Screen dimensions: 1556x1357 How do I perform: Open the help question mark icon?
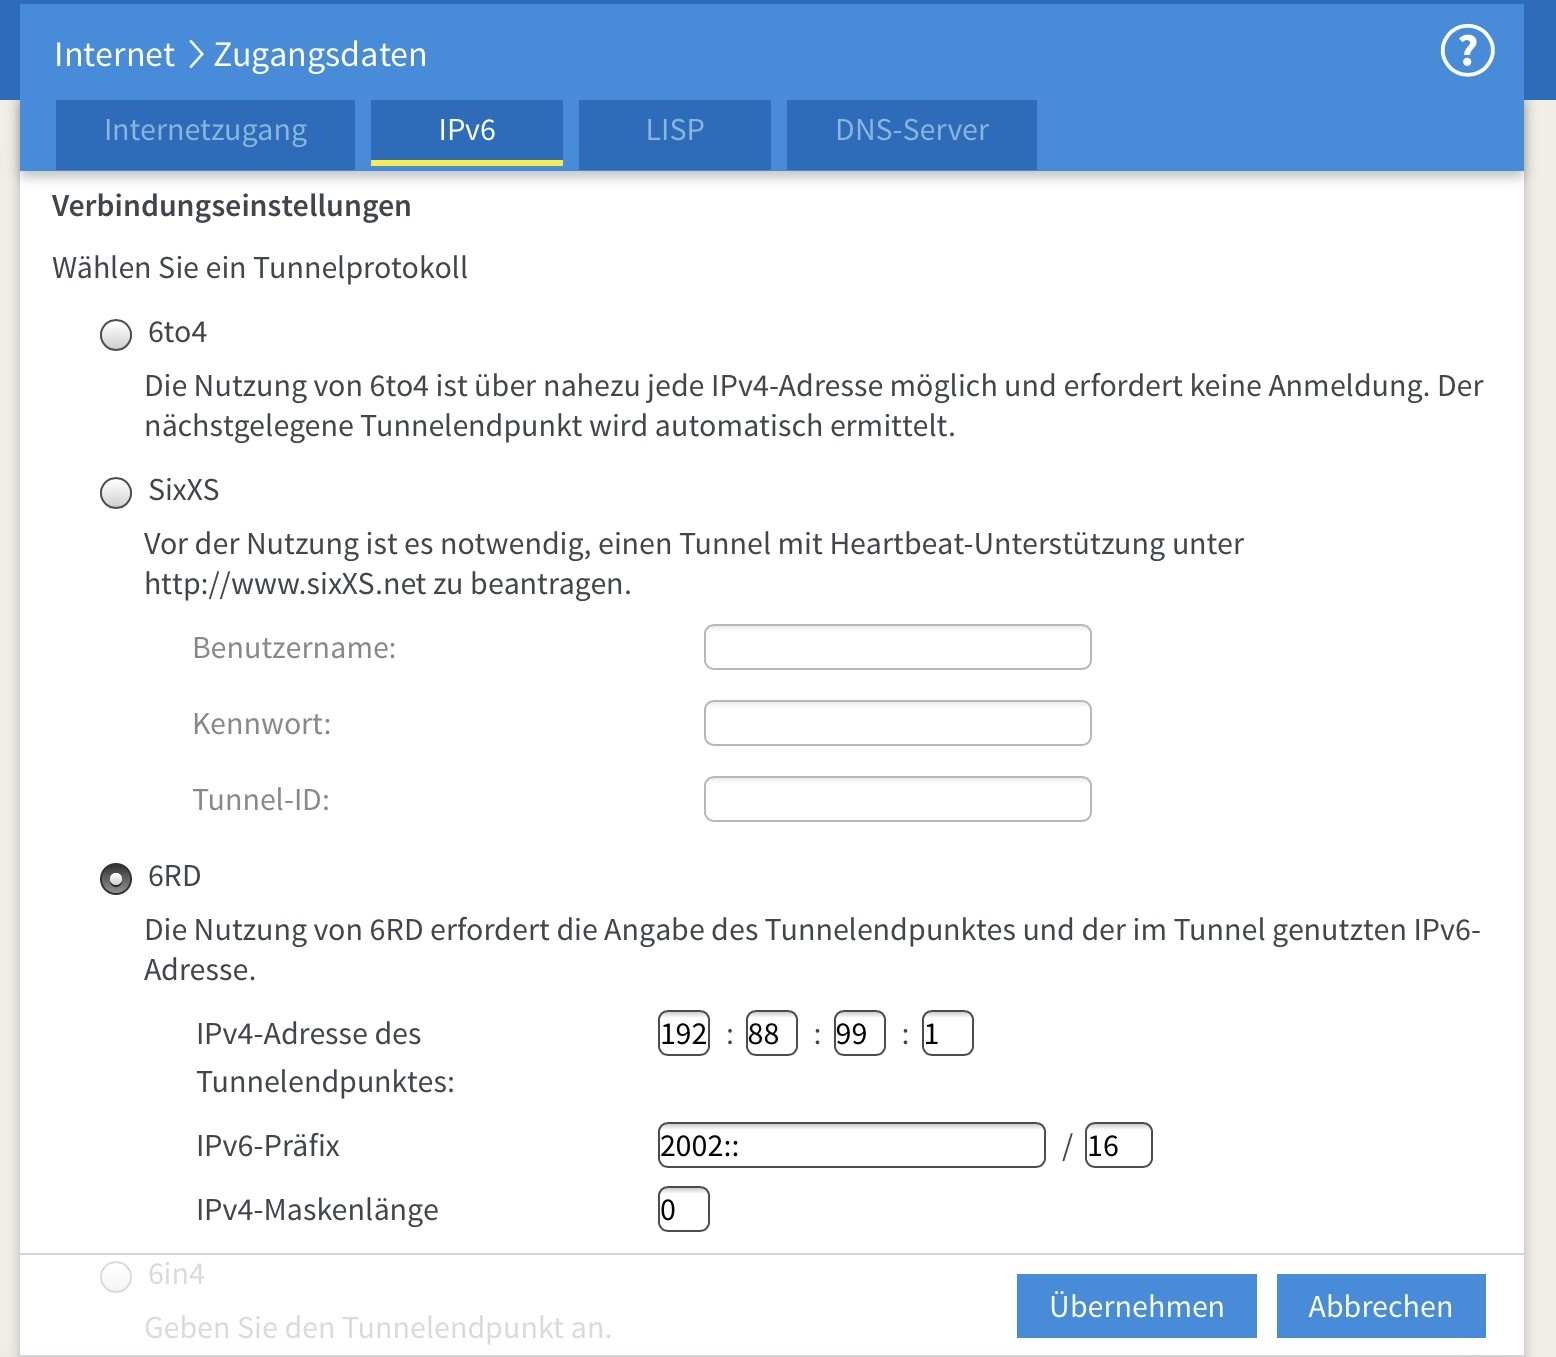[x=1466, y=51]
